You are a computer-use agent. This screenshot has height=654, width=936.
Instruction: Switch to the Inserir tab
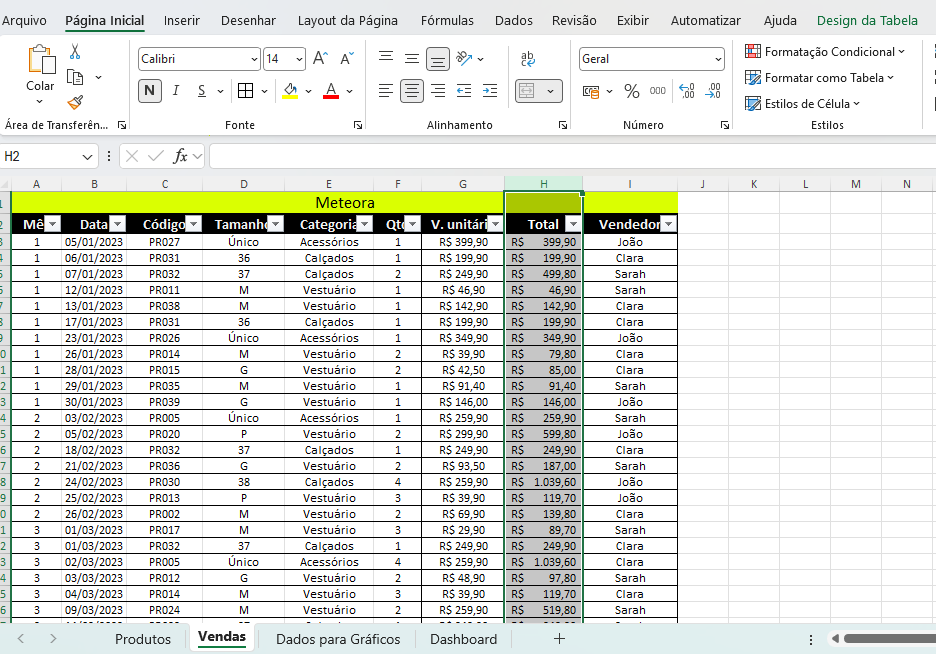pos(181,20)
